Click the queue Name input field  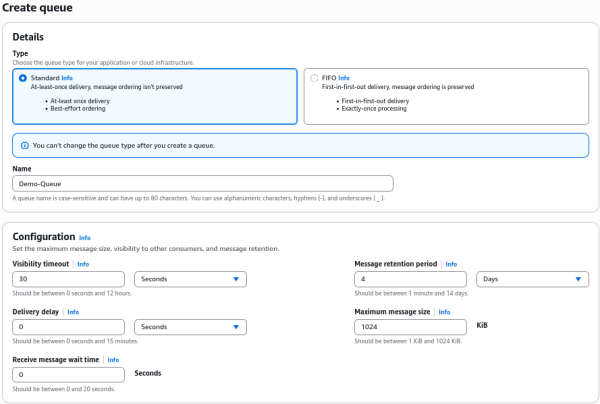203,184
